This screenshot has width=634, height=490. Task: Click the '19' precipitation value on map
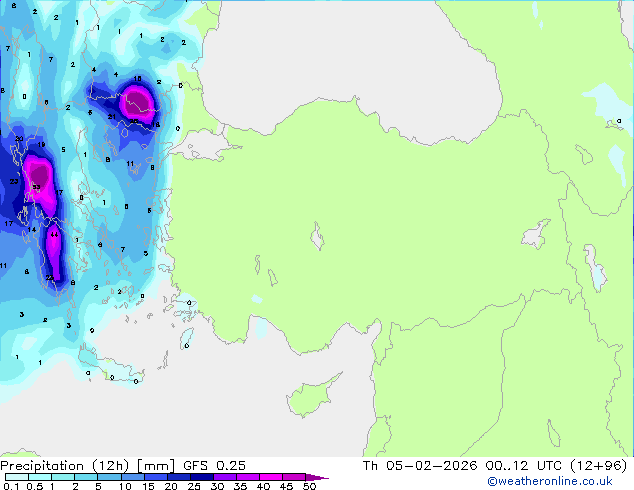pyautogui.click(x=41, y=145)
